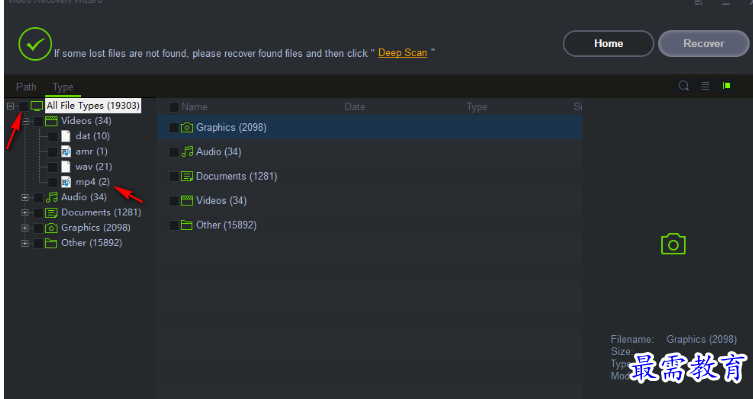
Task: Click the Videos clapperboard icon in tree
Action: (51, 121)
